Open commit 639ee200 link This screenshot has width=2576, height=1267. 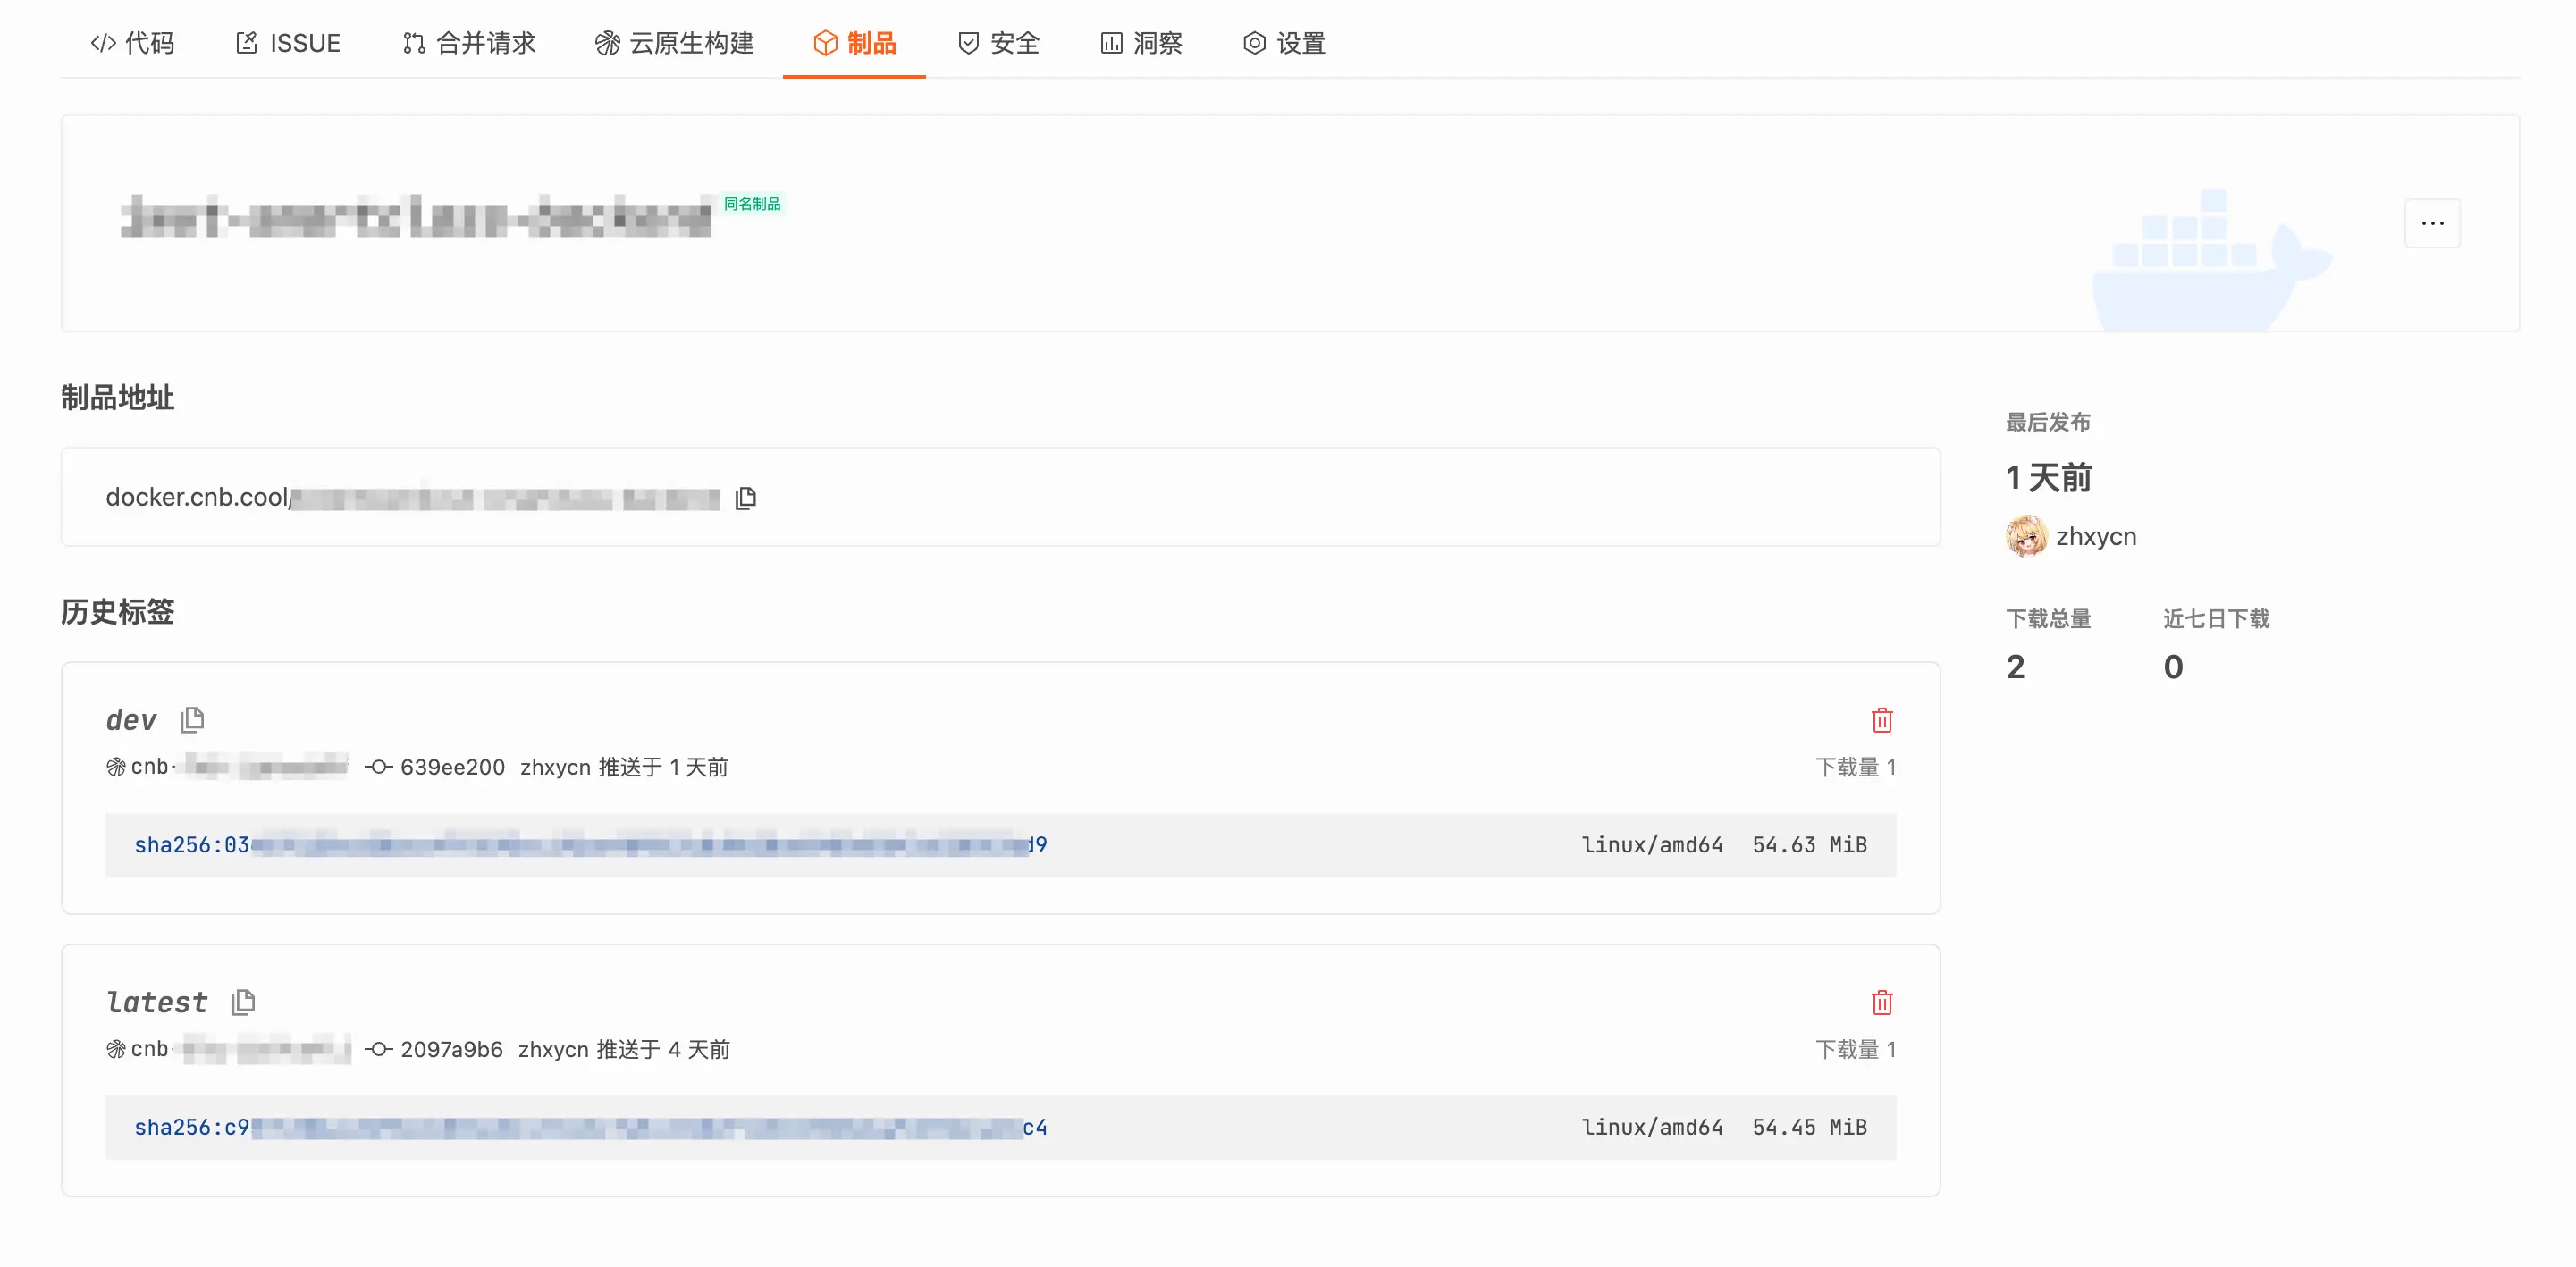[451, 766]
